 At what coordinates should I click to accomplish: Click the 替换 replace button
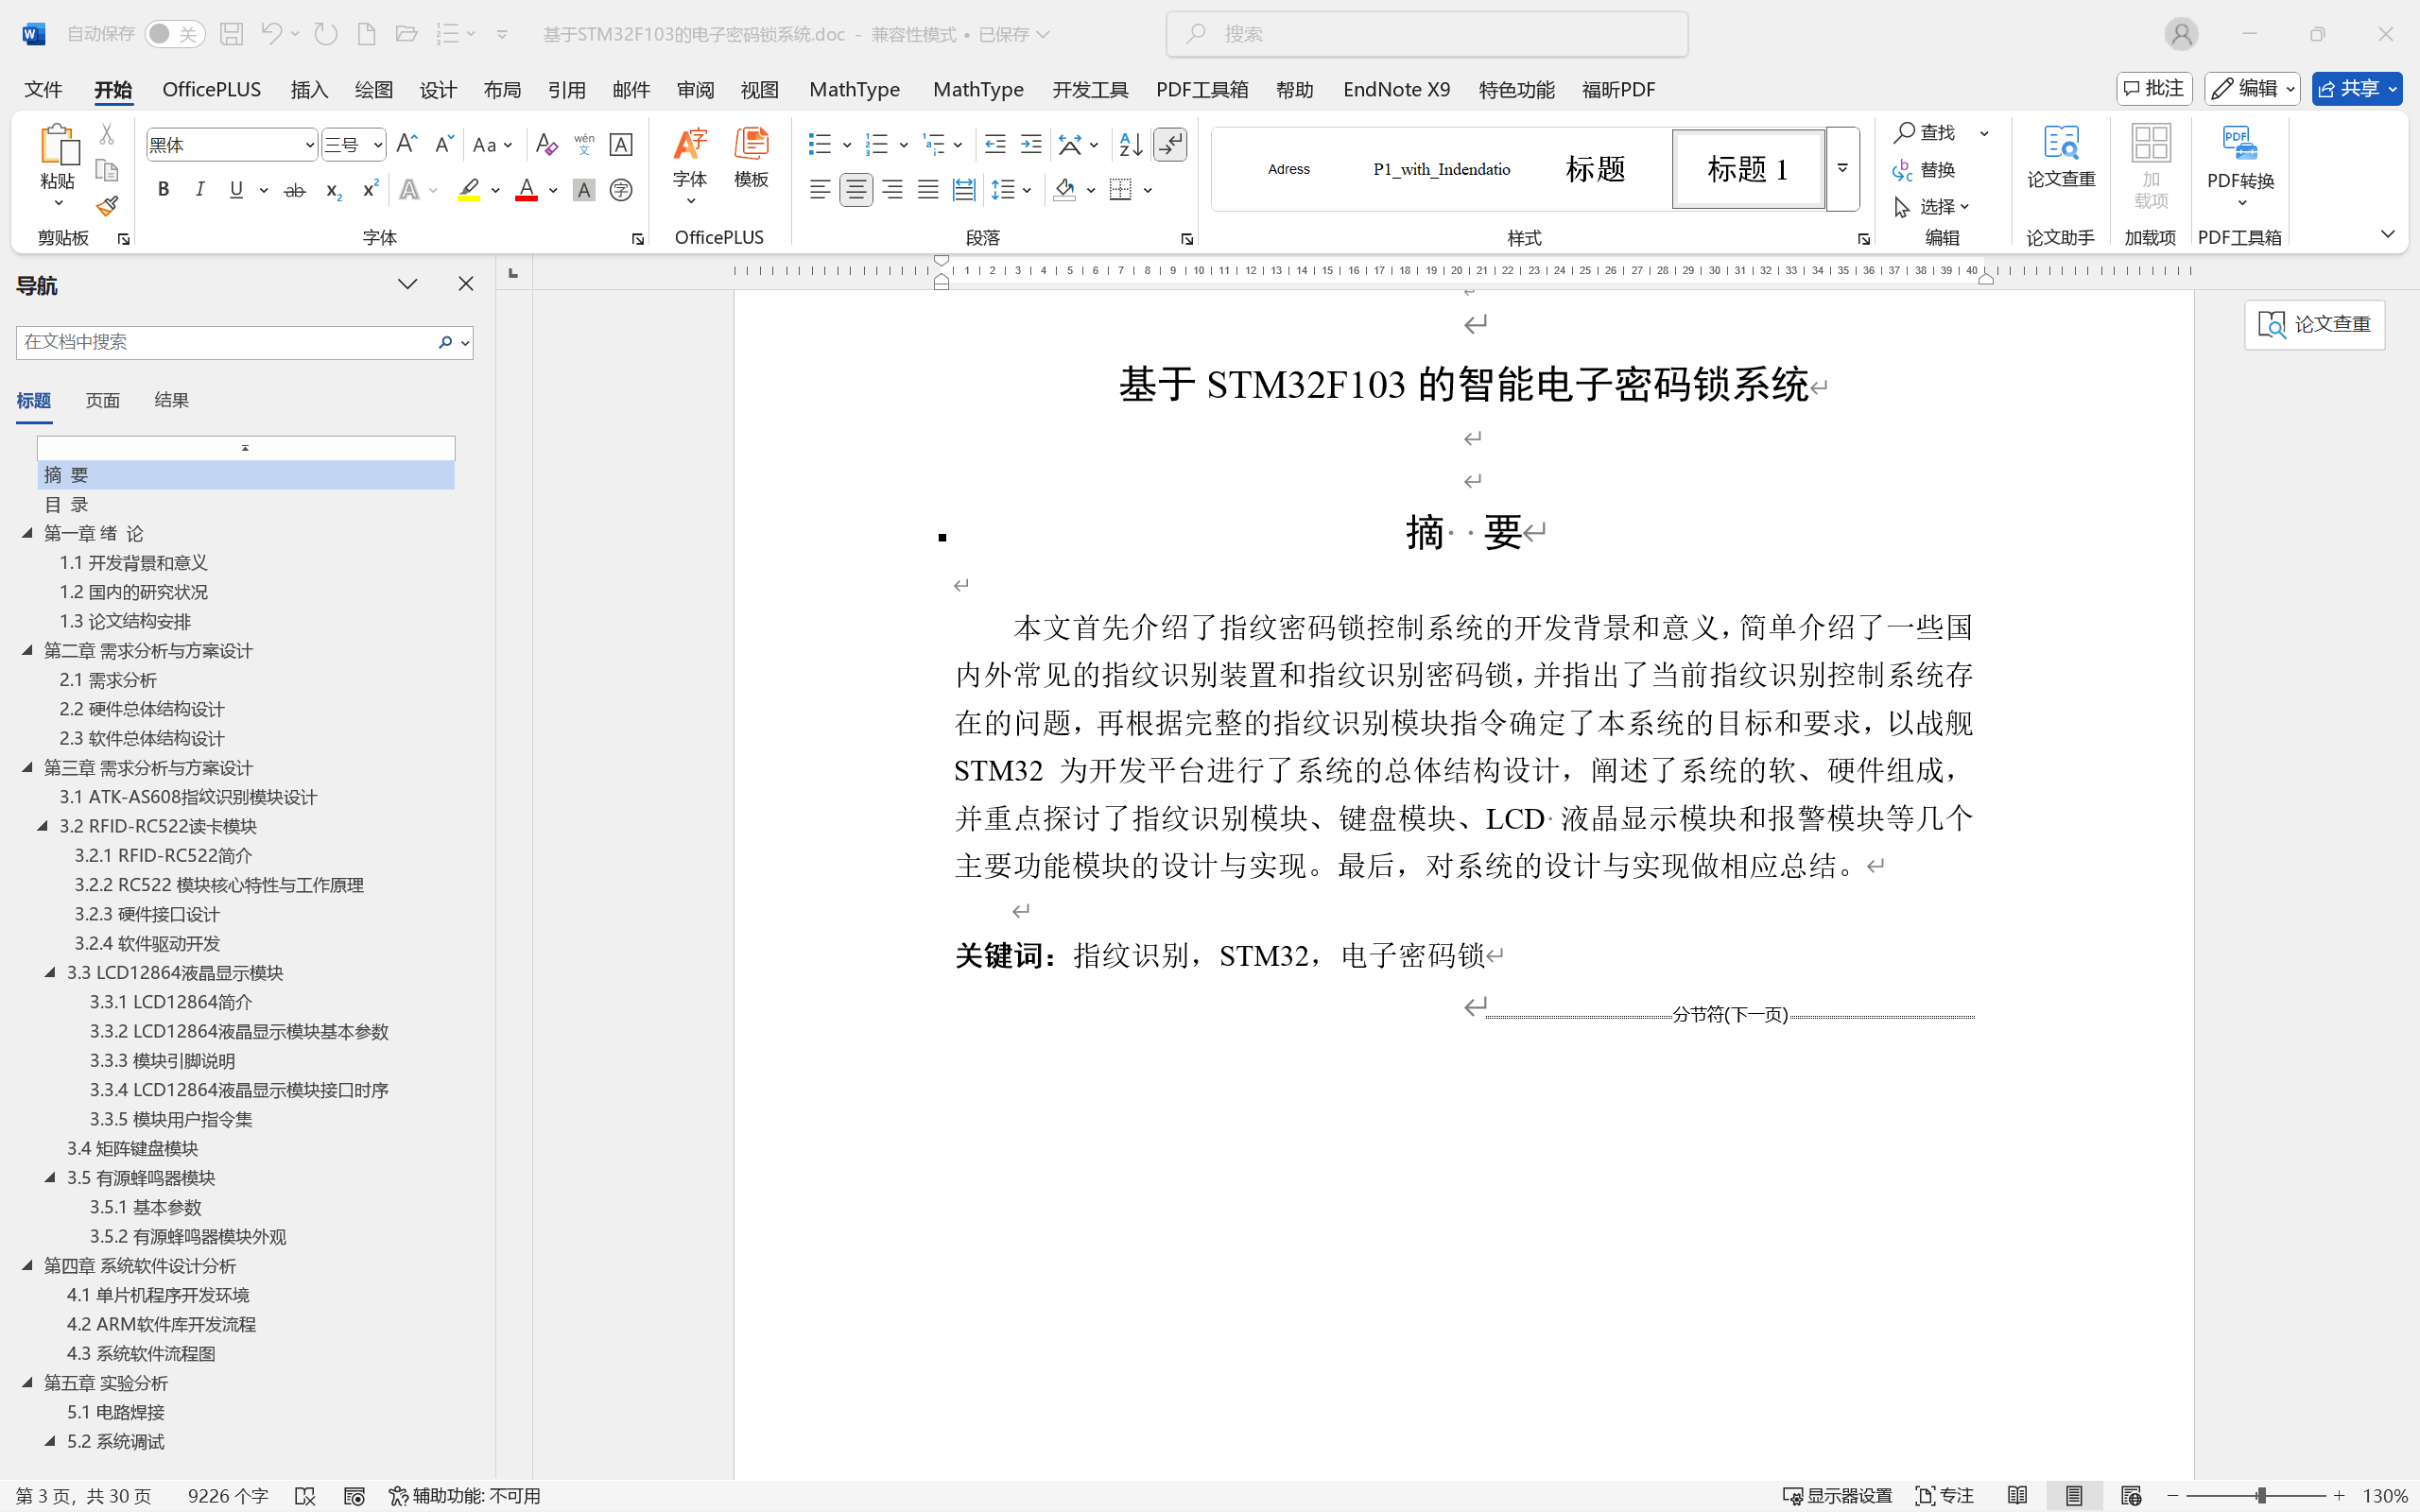[x=1924, y=169]
